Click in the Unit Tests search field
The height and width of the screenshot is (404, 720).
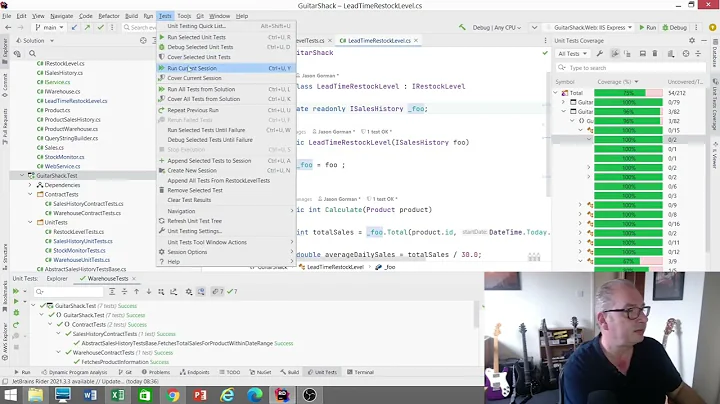[x=69, y=292]
